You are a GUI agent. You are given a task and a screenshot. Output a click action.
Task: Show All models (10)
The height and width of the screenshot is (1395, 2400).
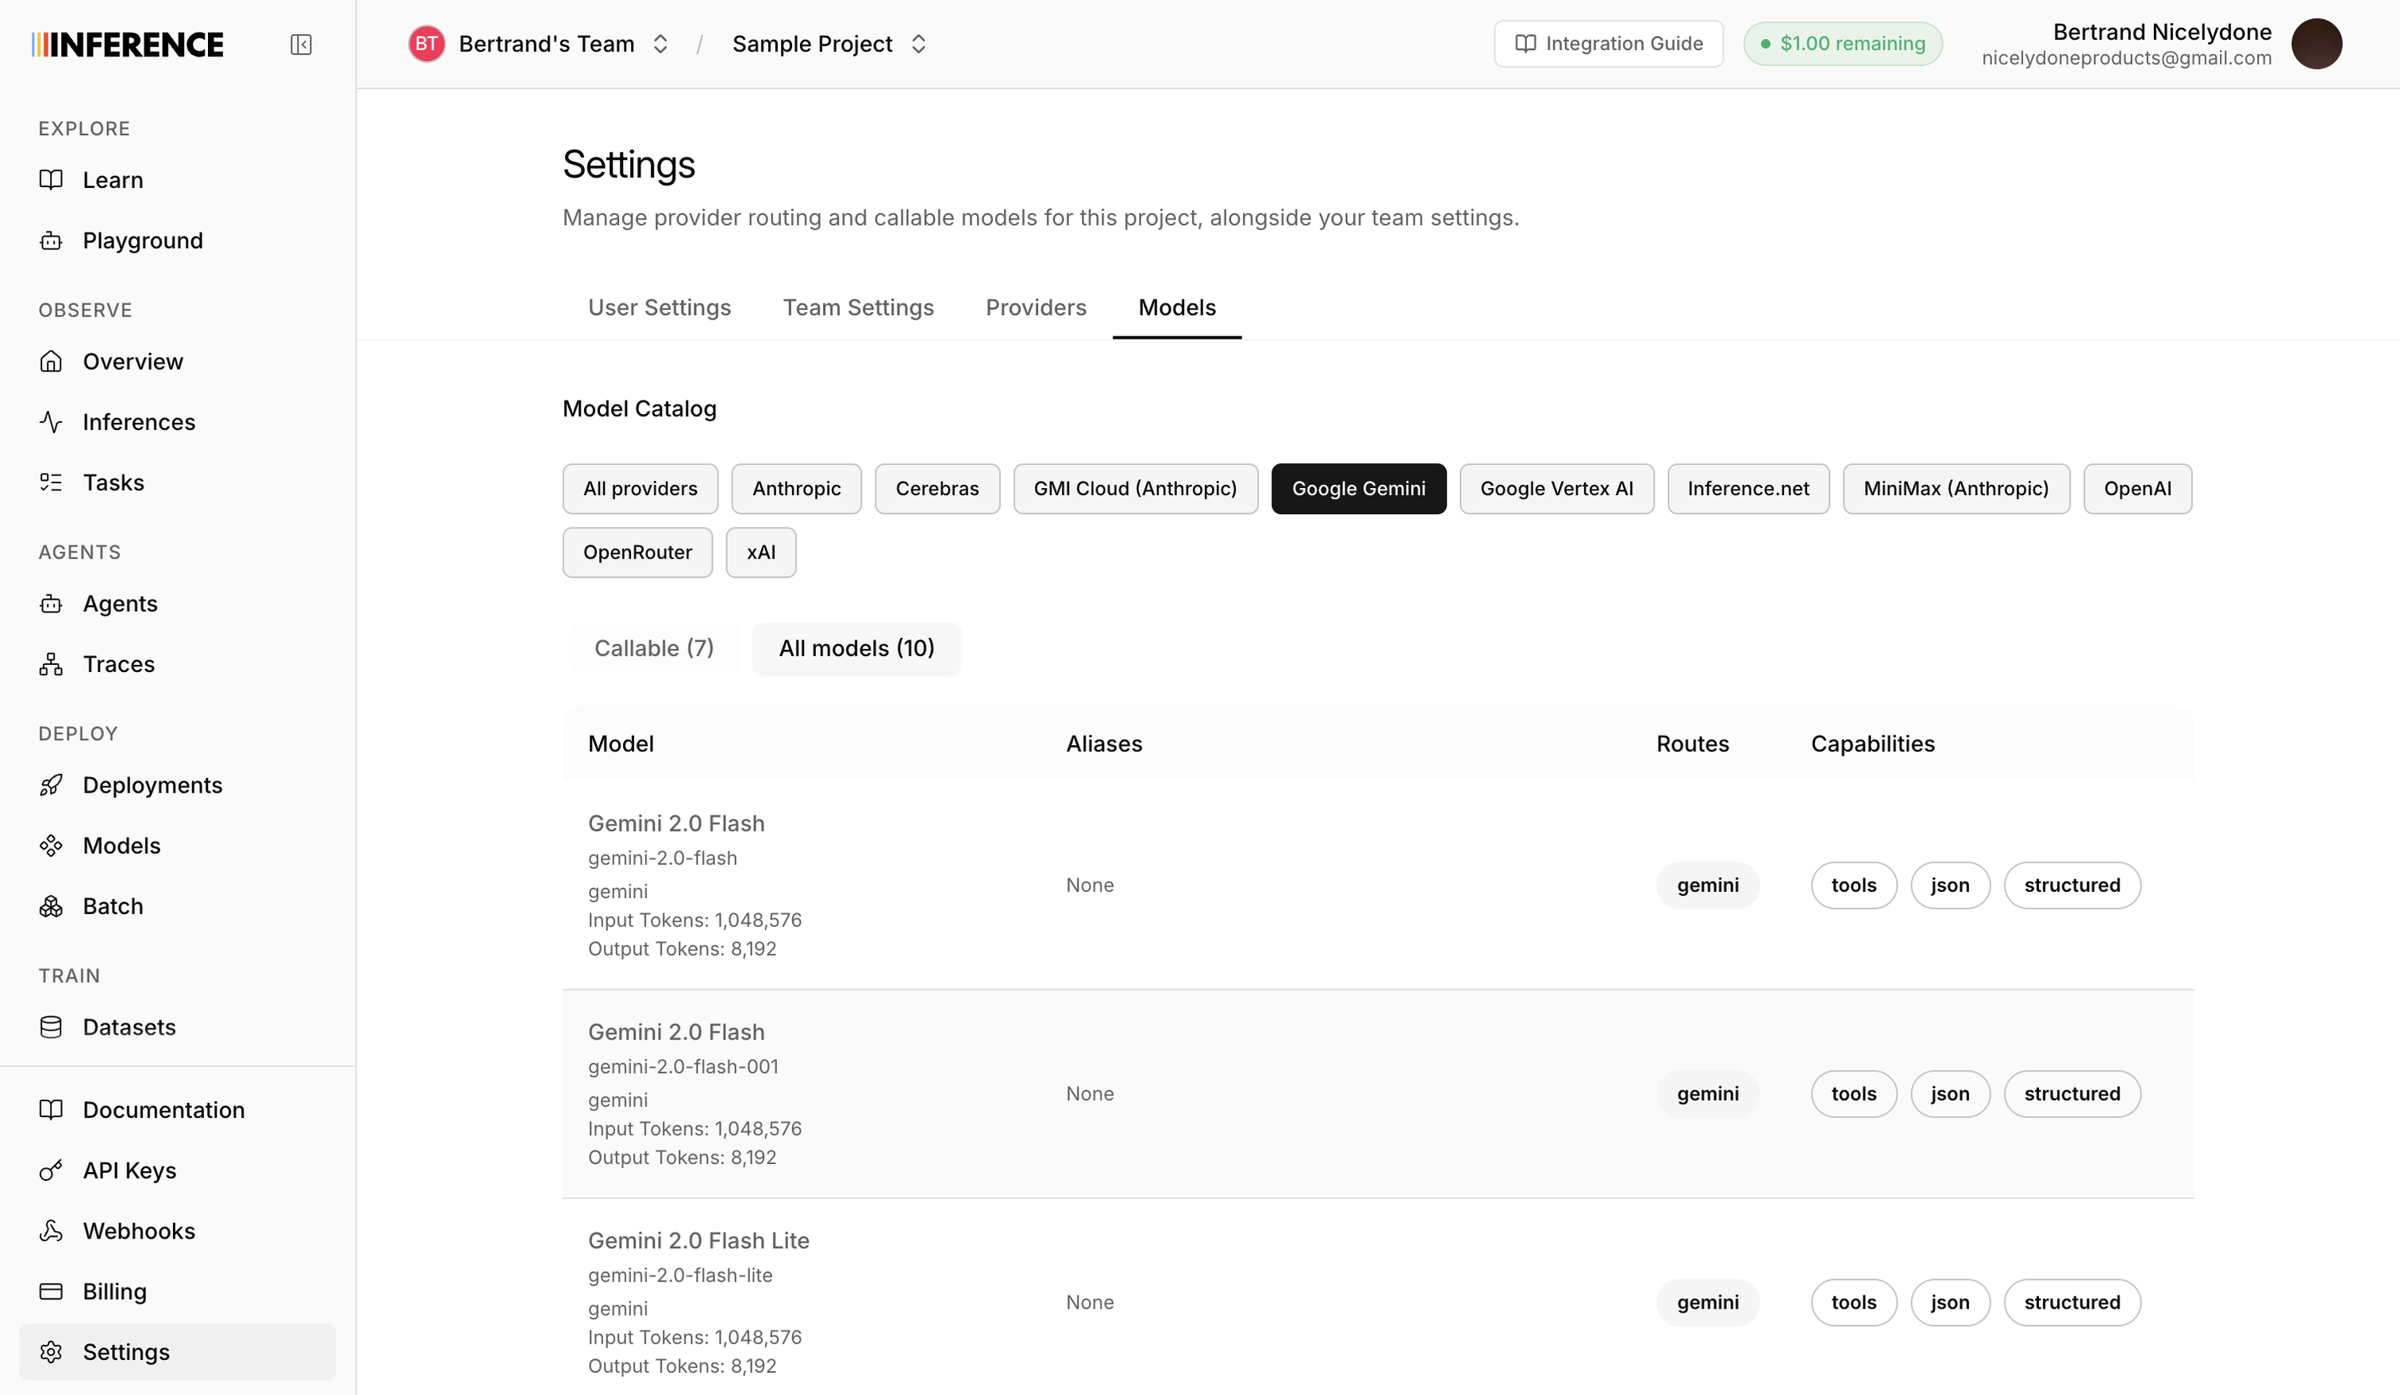(x=856, y=648)
